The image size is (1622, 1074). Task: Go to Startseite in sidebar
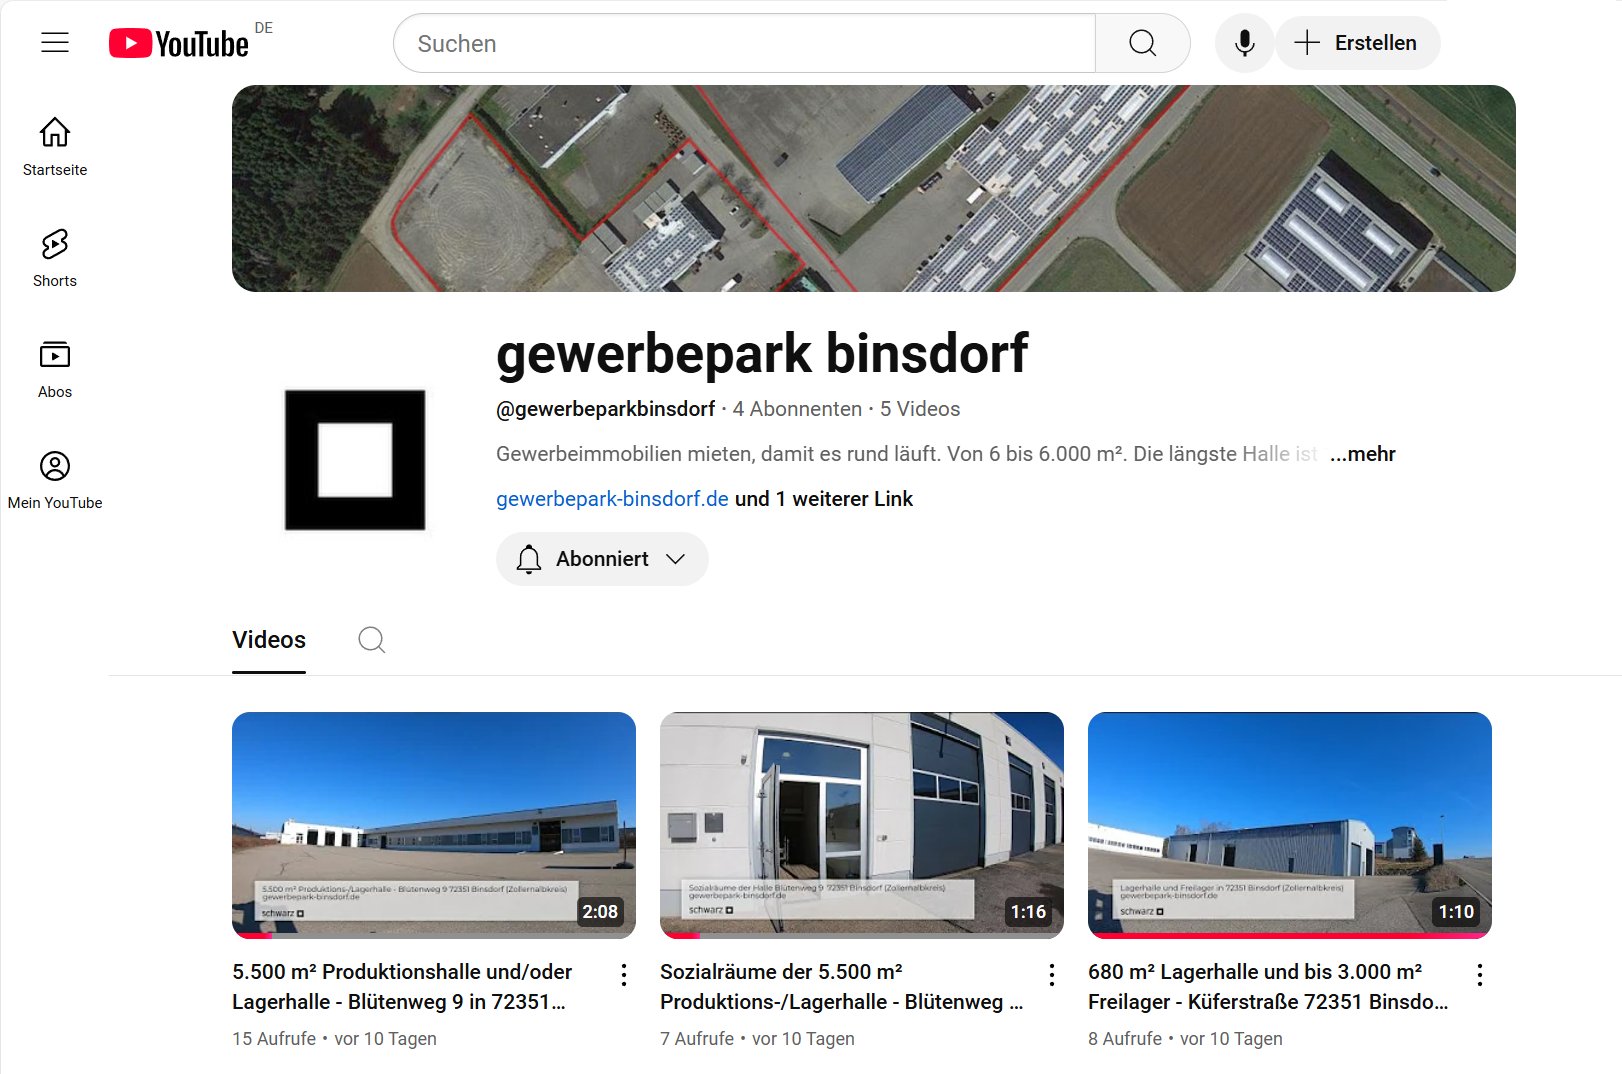pos(55,147)
